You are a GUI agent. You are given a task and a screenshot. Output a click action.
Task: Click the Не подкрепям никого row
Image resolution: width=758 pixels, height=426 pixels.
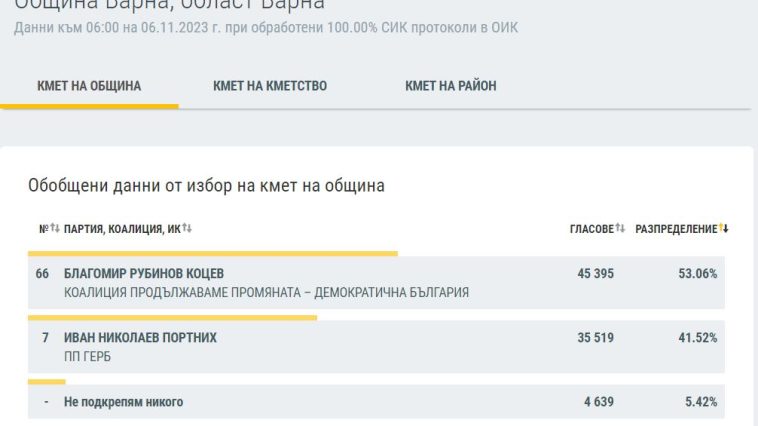[x=123, y=402]
